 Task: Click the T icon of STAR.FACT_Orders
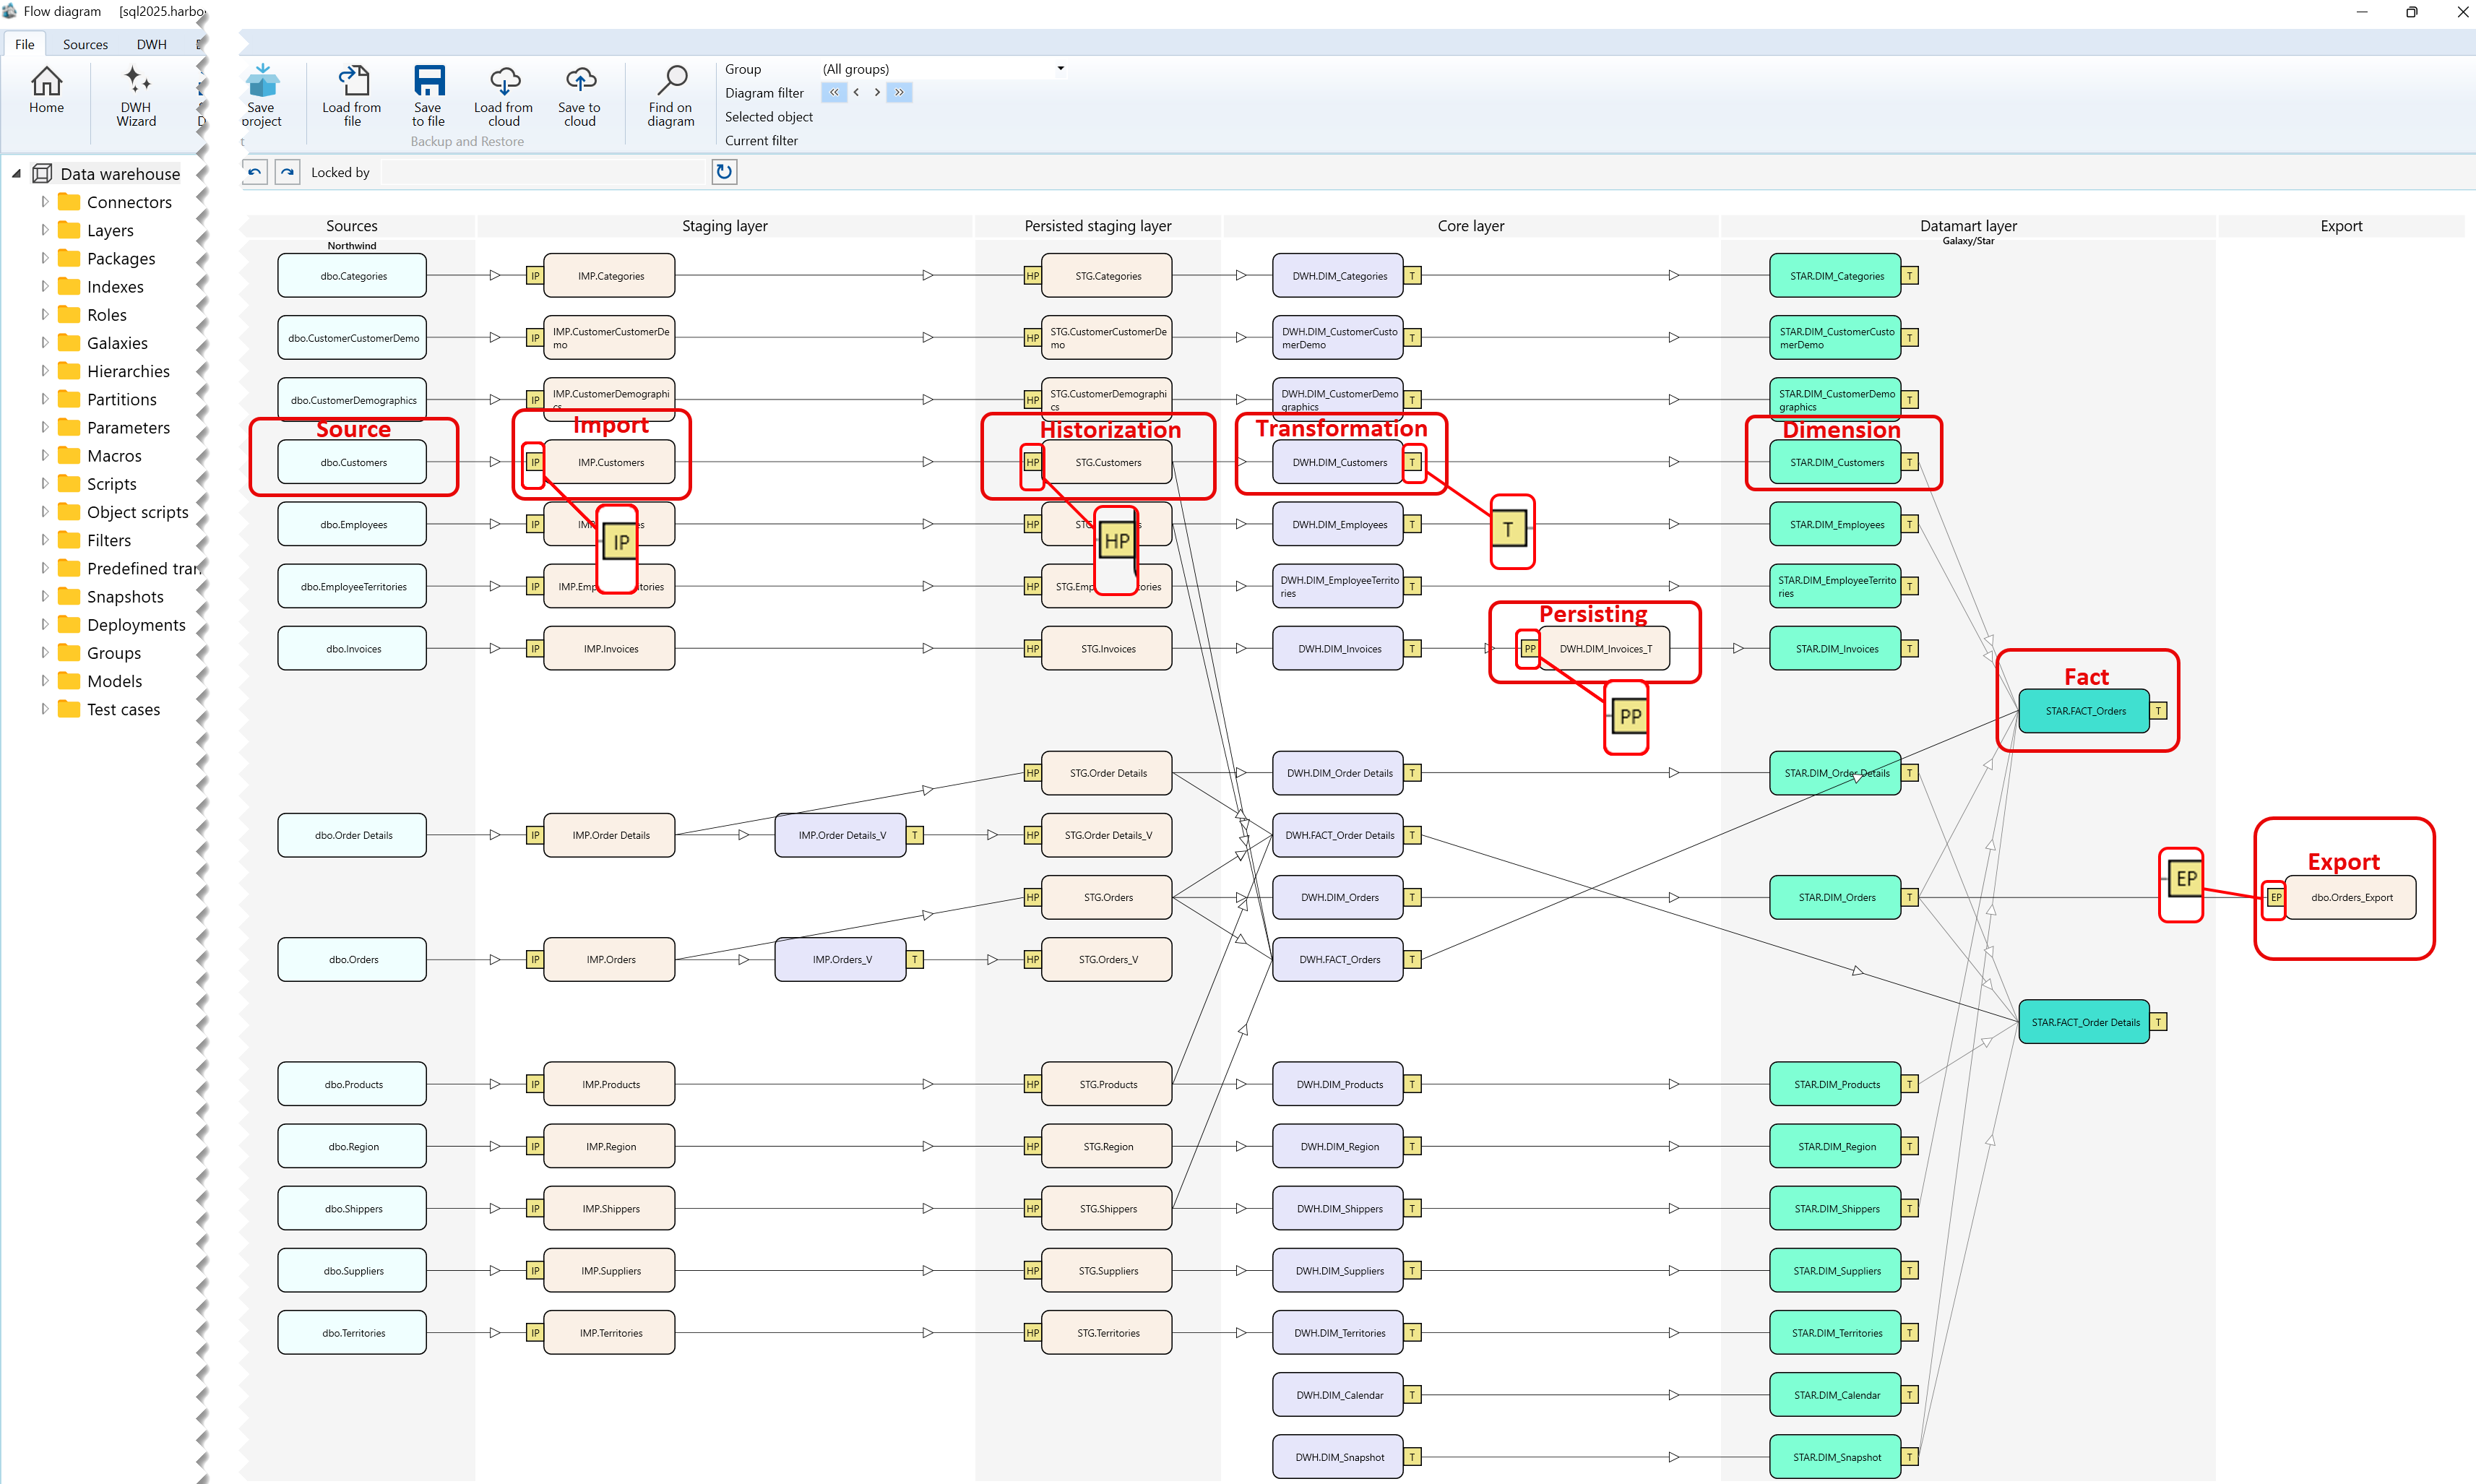(x=2158, y=711)
